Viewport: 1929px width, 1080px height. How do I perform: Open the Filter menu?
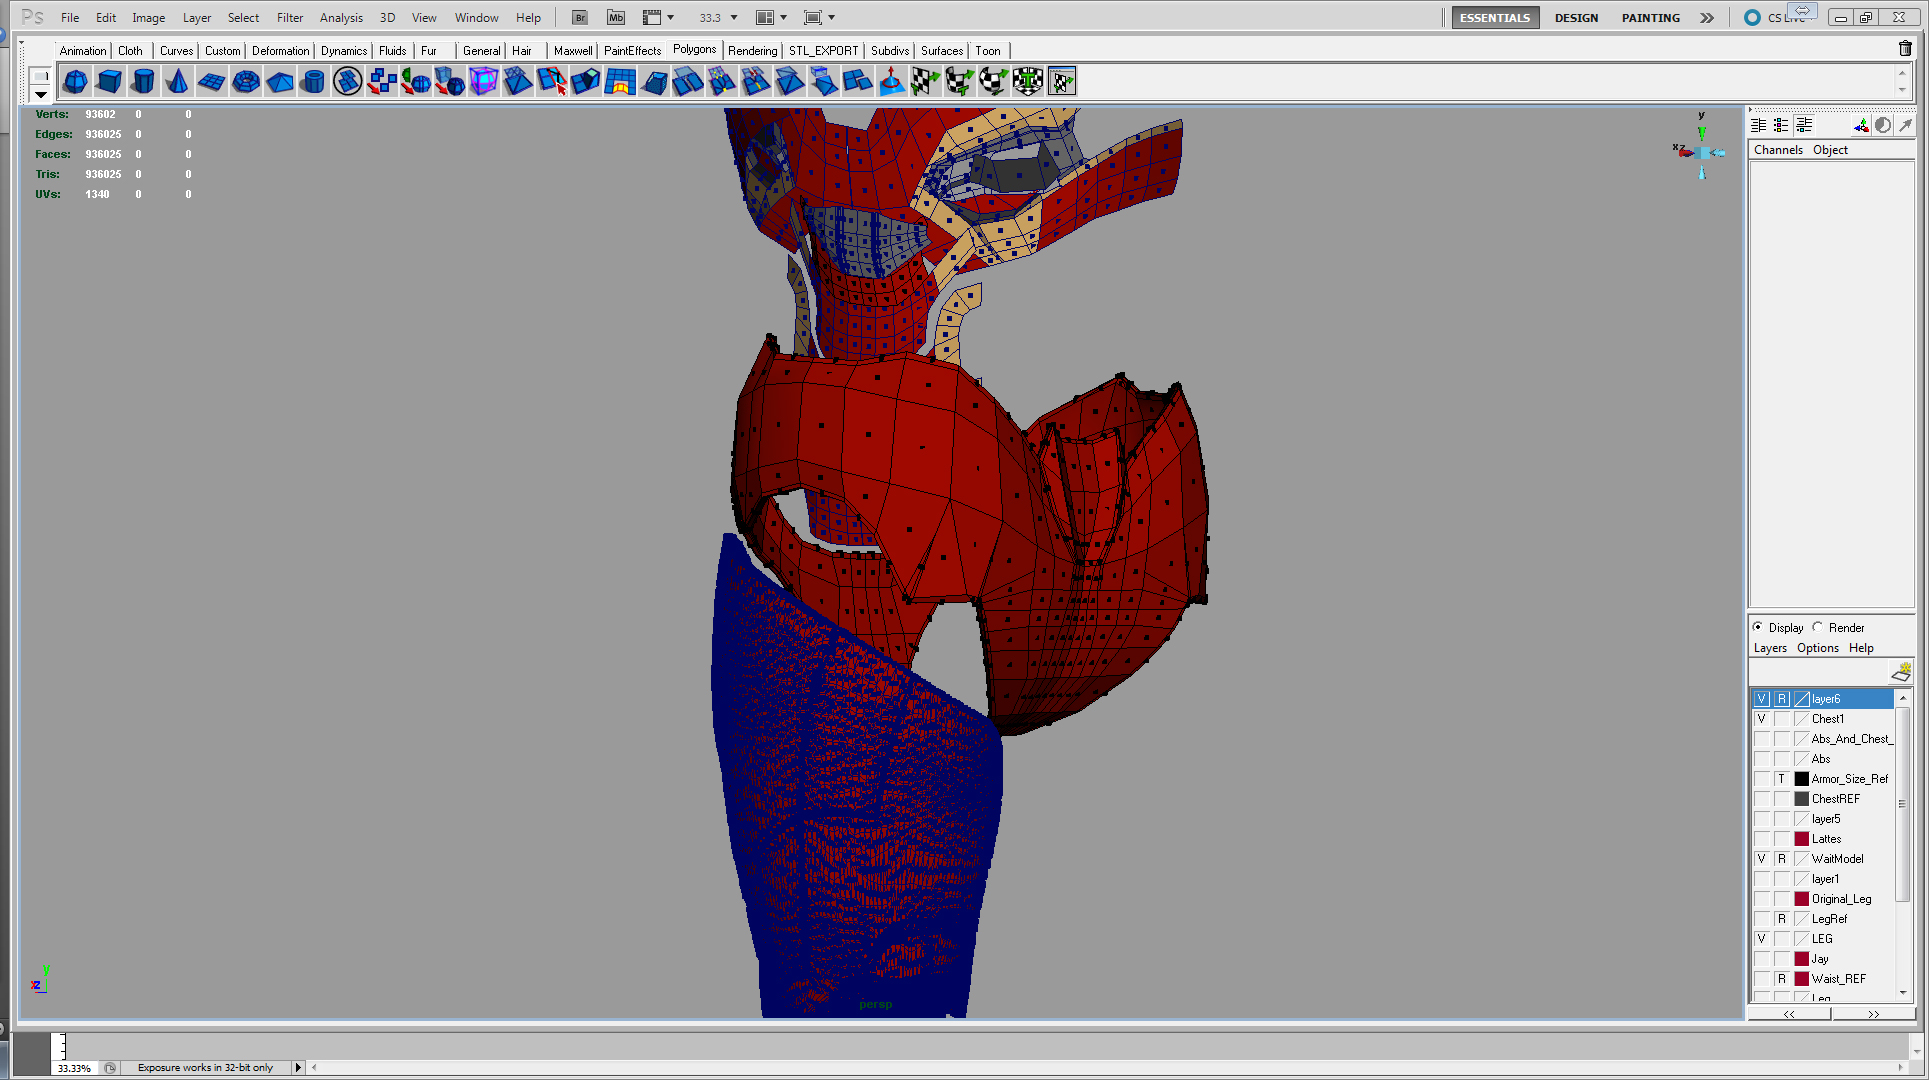coord(290,17)
